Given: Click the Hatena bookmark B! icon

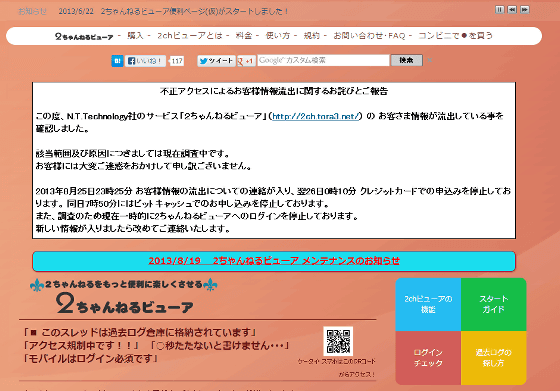Looking at the screenshot, I should point(117,61).
